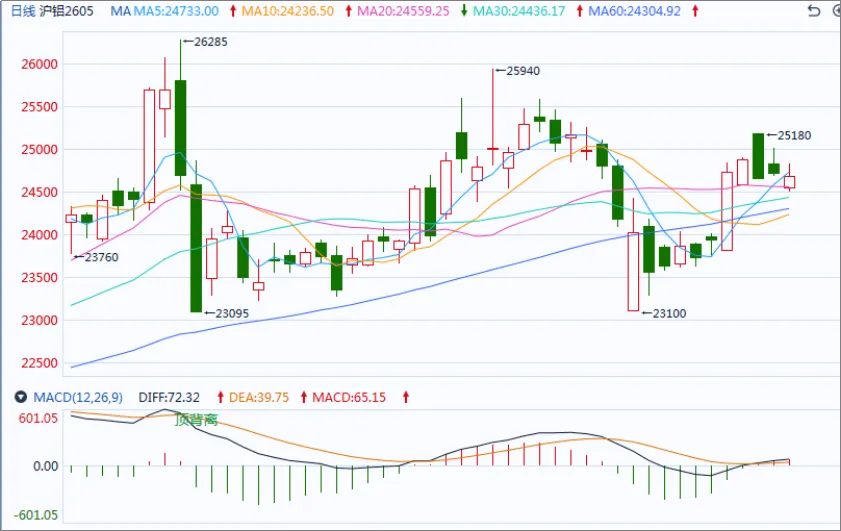Screen dimensions: 841x531
Task: Click the 顶背离 divergence label in MACD
Action: [197, 419]
